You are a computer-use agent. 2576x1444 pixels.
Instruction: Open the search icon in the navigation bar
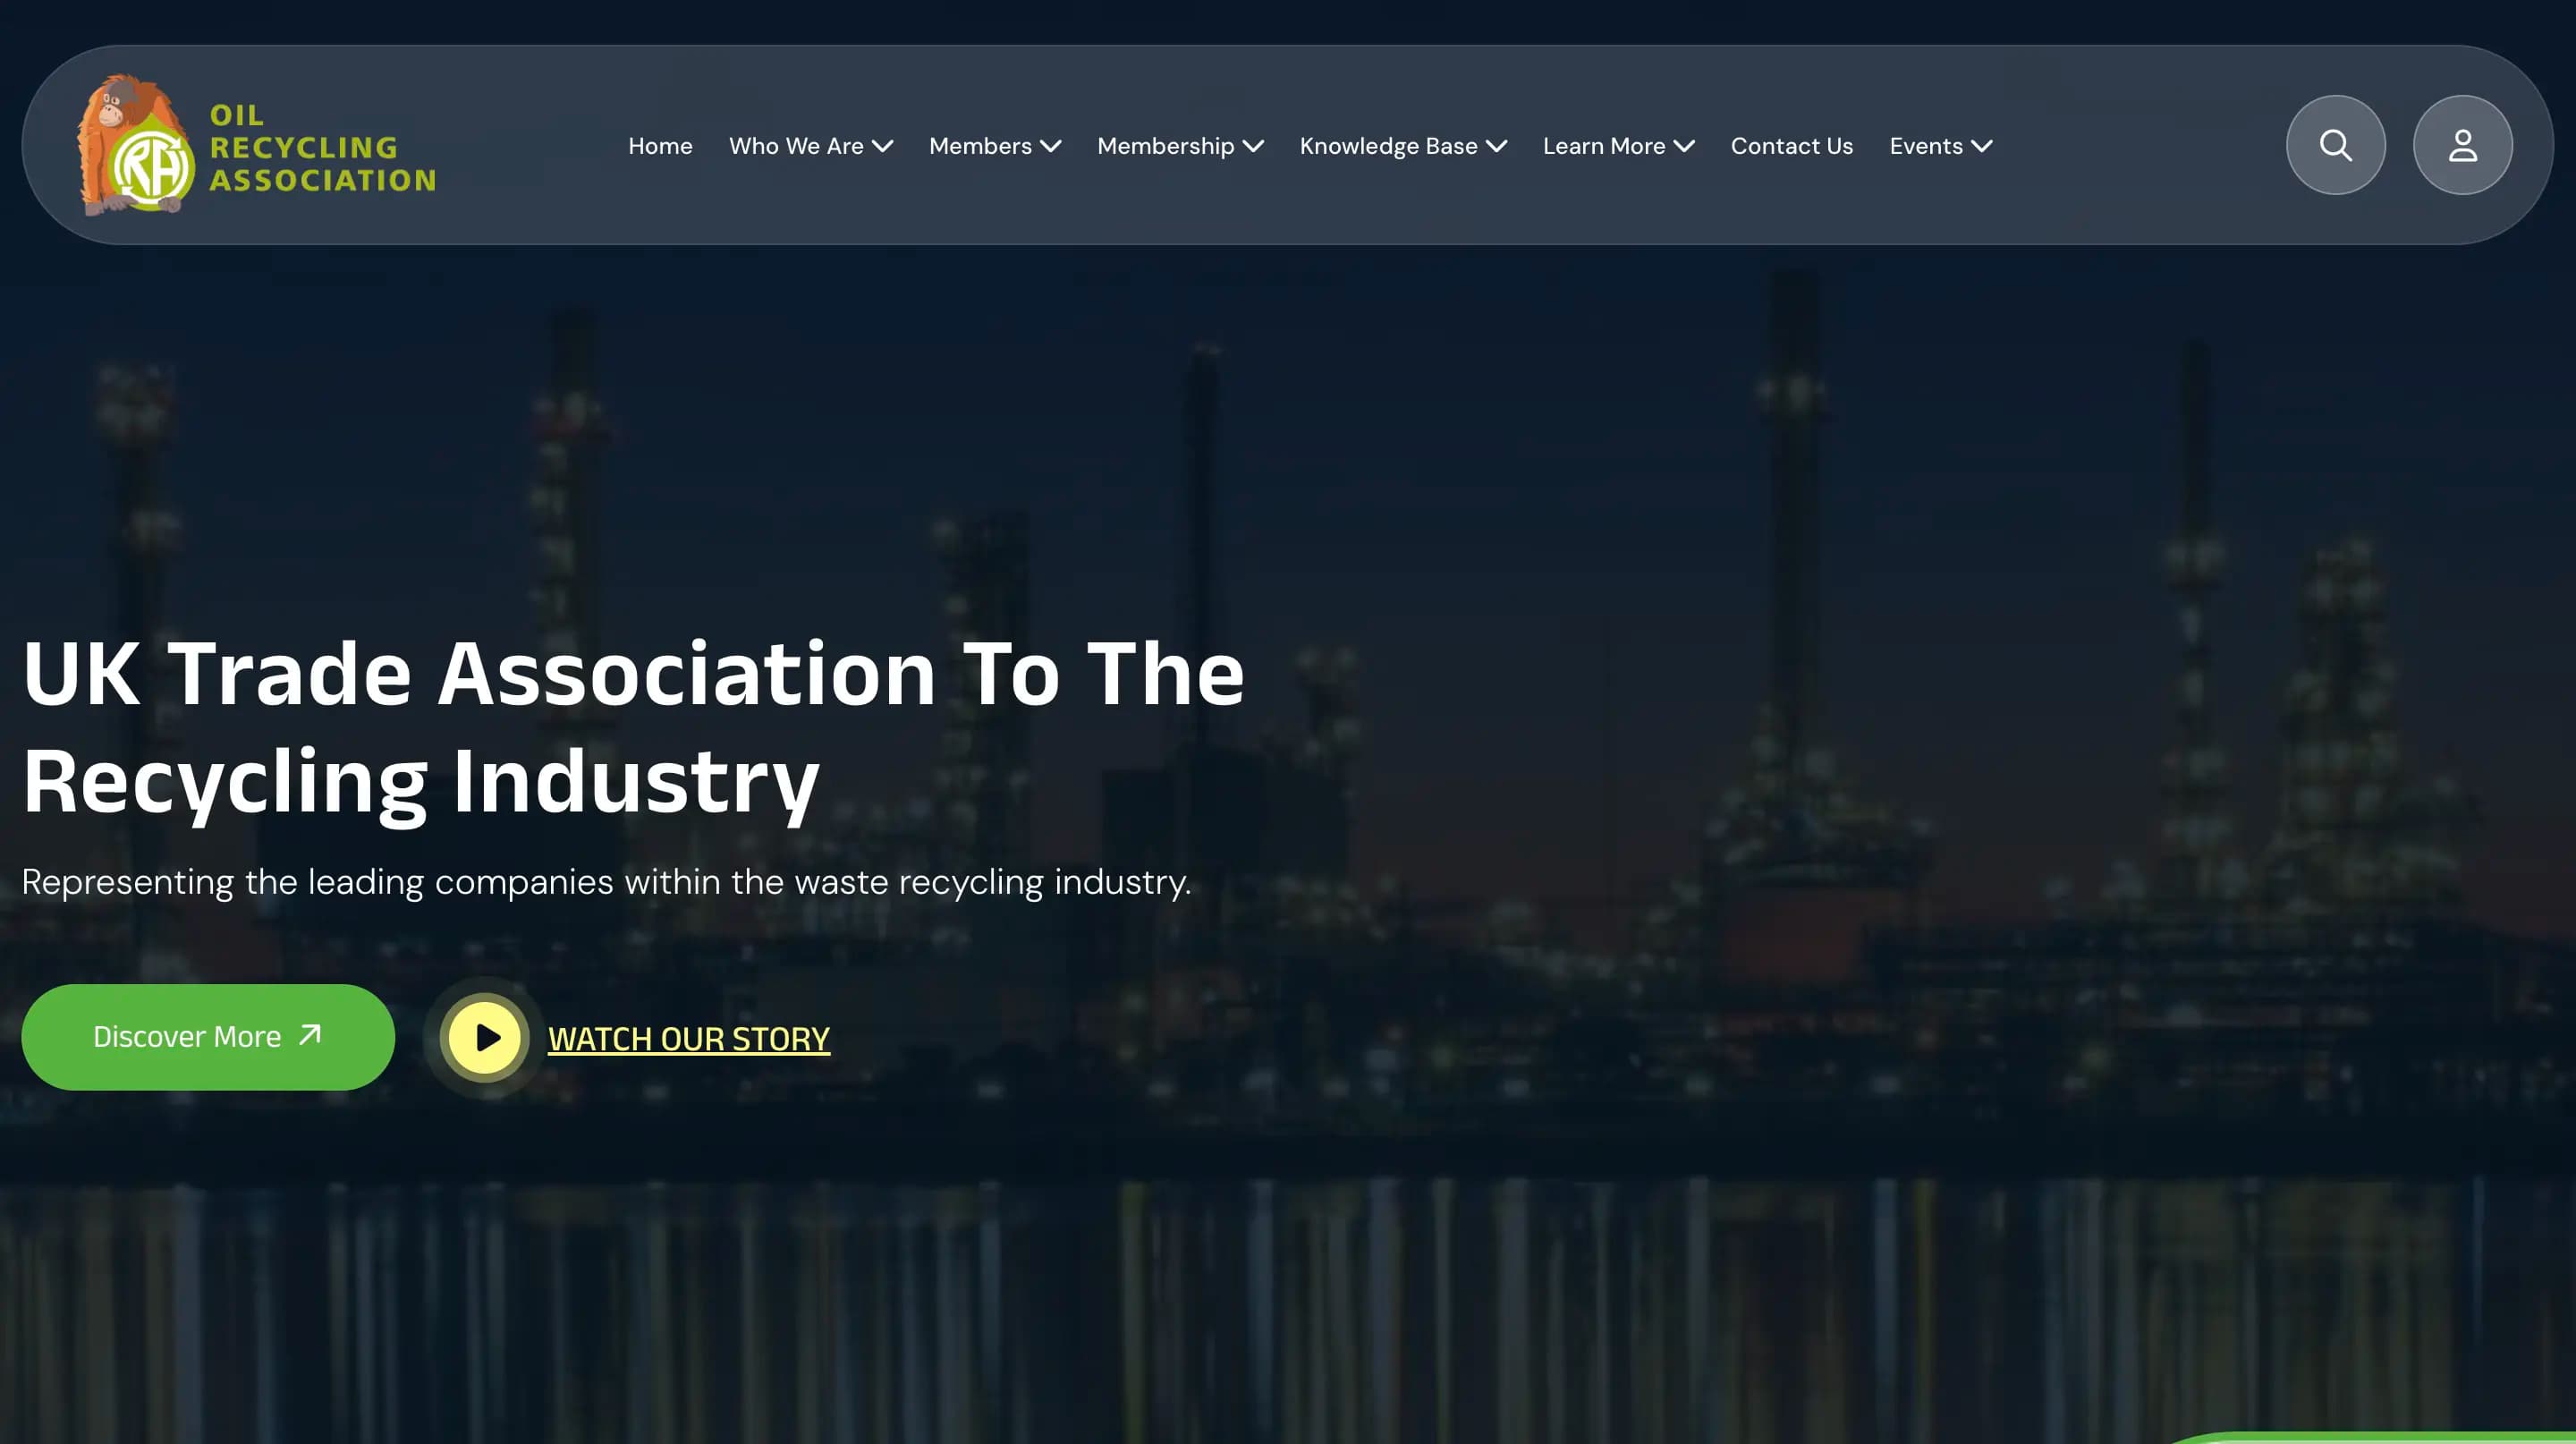pyautogui.click(x=2336, y=145)
